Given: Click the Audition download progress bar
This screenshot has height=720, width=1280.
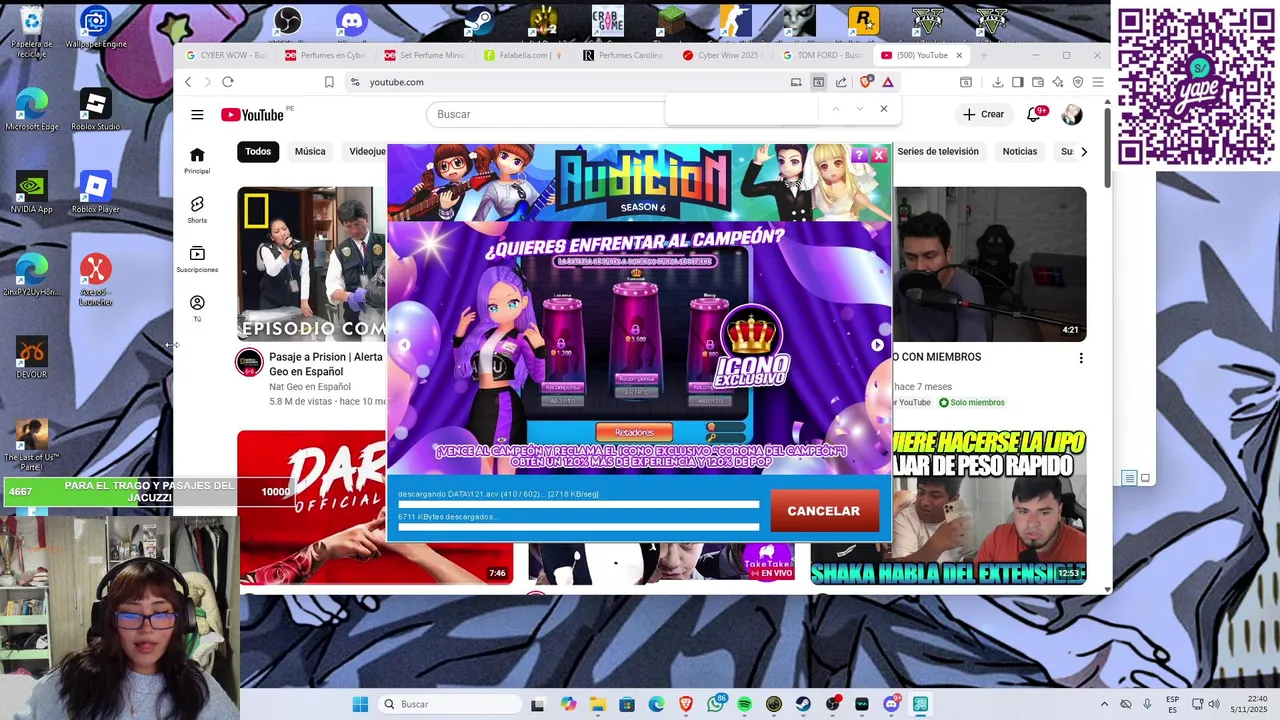Looking at the screenshot, I should [578, 505].
